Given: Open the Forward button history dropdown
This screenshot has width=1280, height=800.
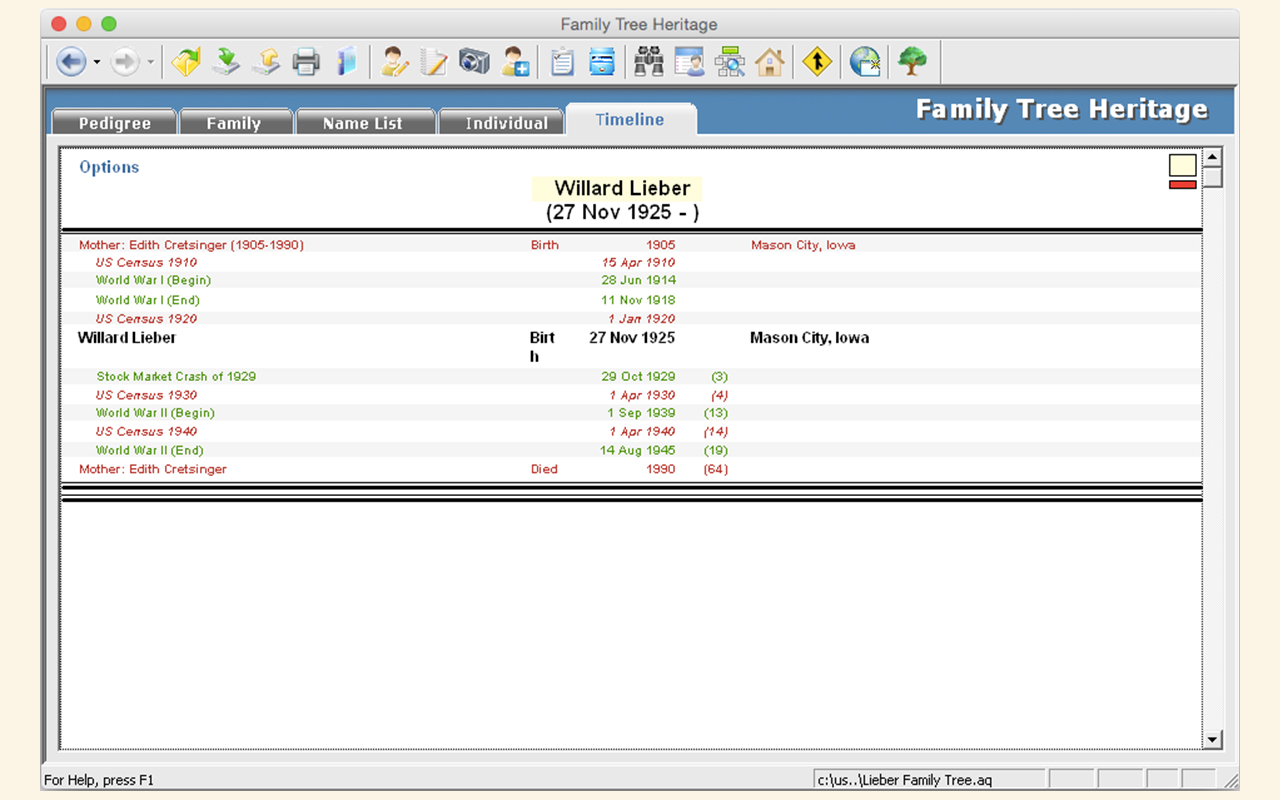Looking at the screenshot, I should (151, 62).
